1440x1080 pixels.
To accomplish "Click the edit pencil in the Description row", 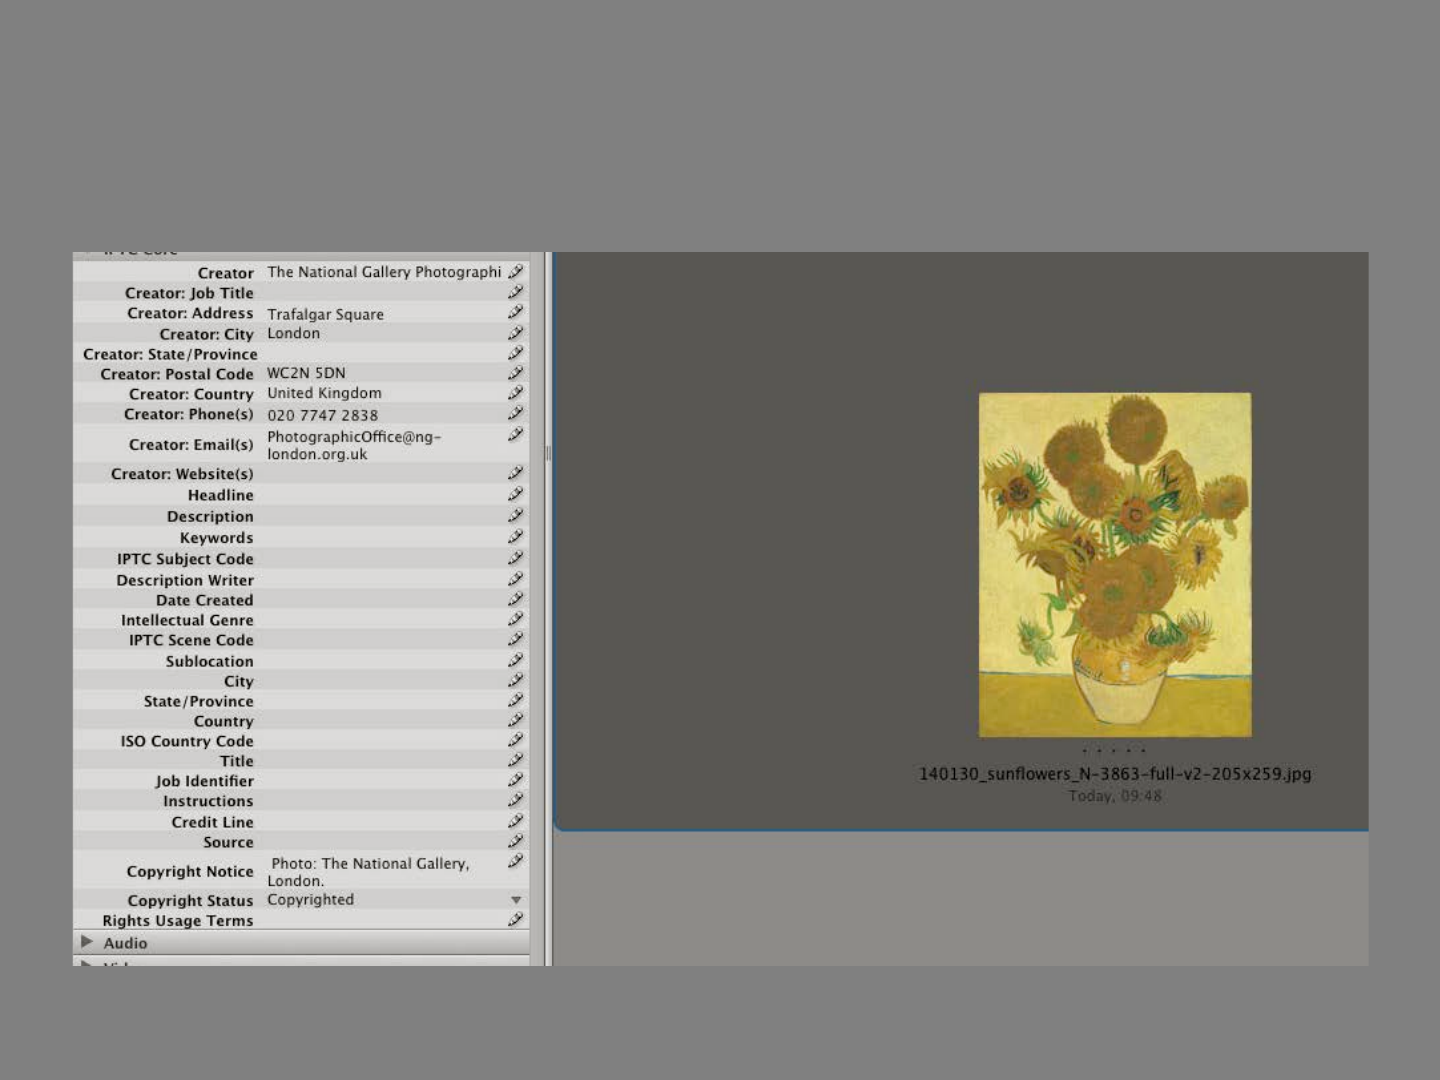I will (516, 516).
